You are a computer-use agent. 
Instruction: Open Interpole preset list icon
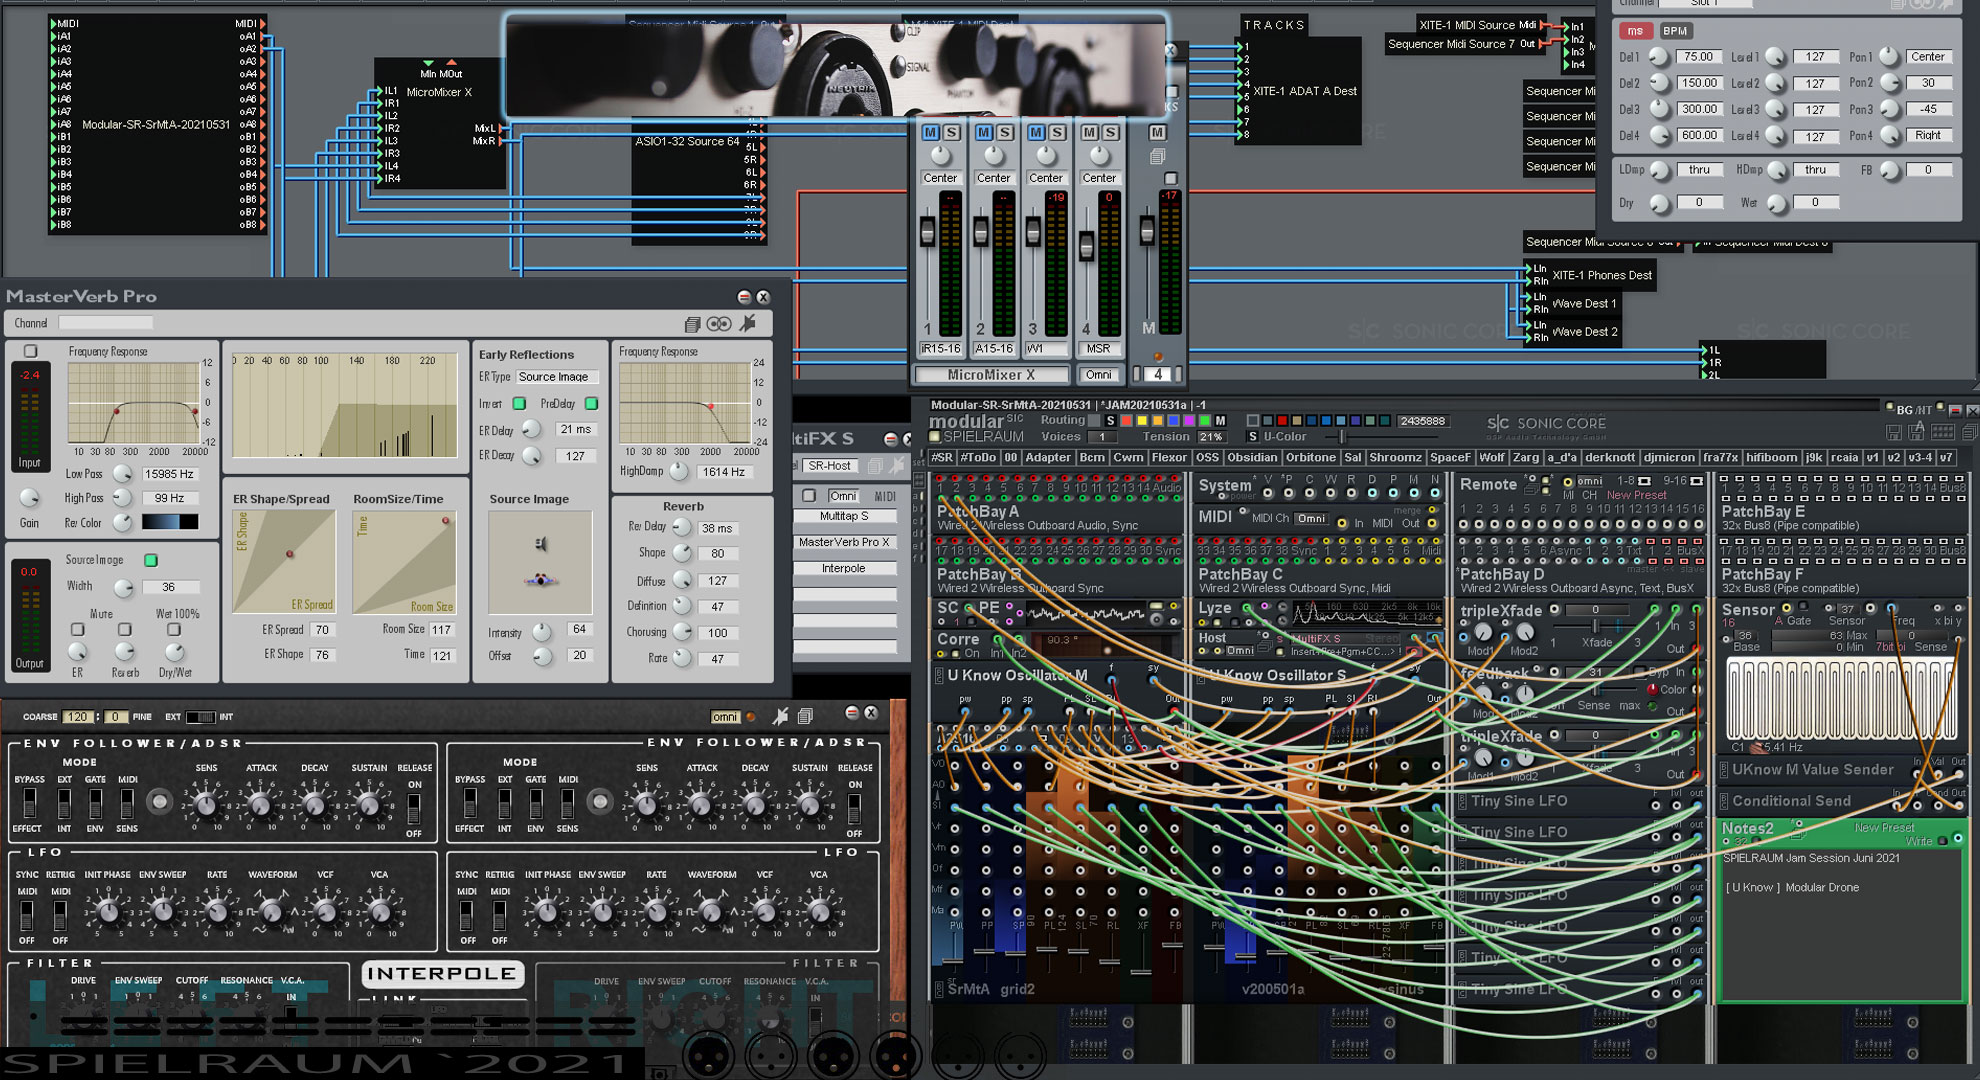[x=805, y=716]
